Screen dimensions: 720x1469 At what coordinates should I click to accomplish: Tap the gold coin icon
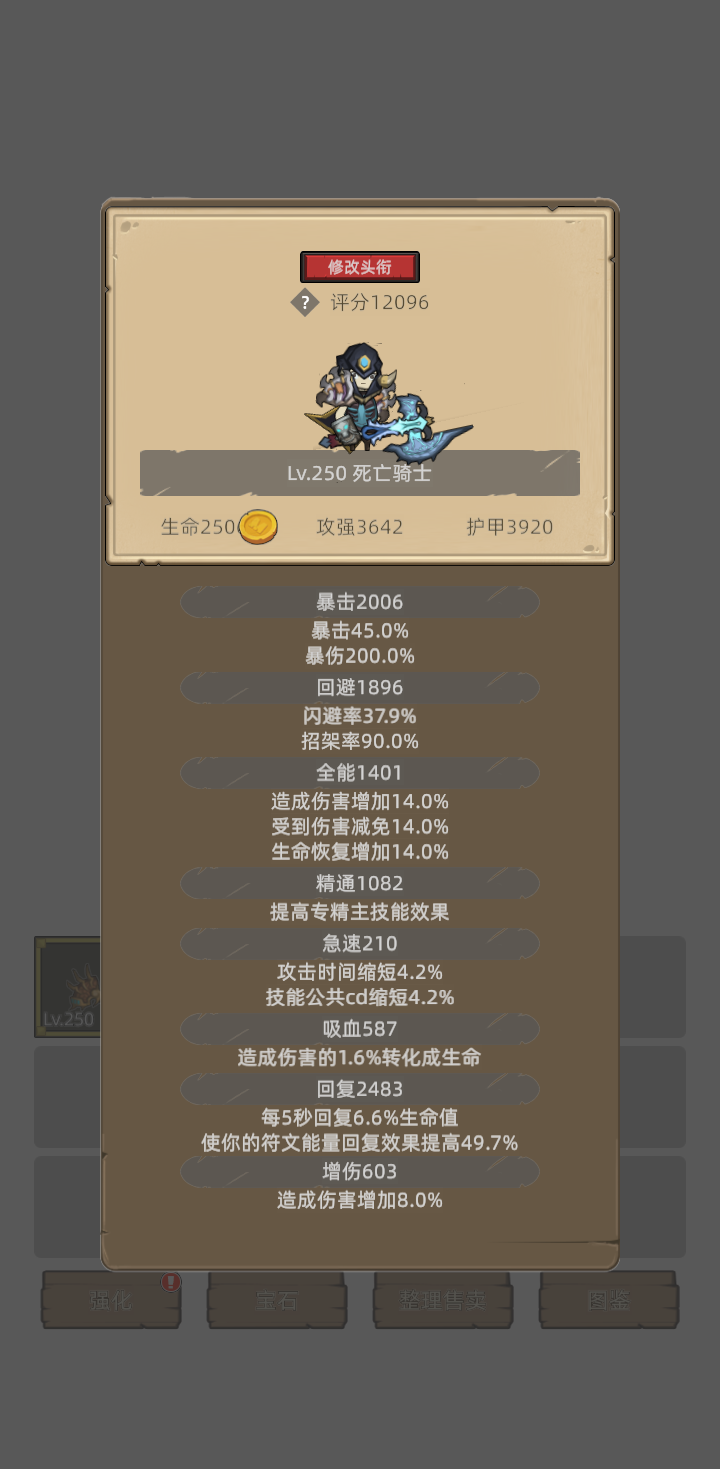pos(258,526)
